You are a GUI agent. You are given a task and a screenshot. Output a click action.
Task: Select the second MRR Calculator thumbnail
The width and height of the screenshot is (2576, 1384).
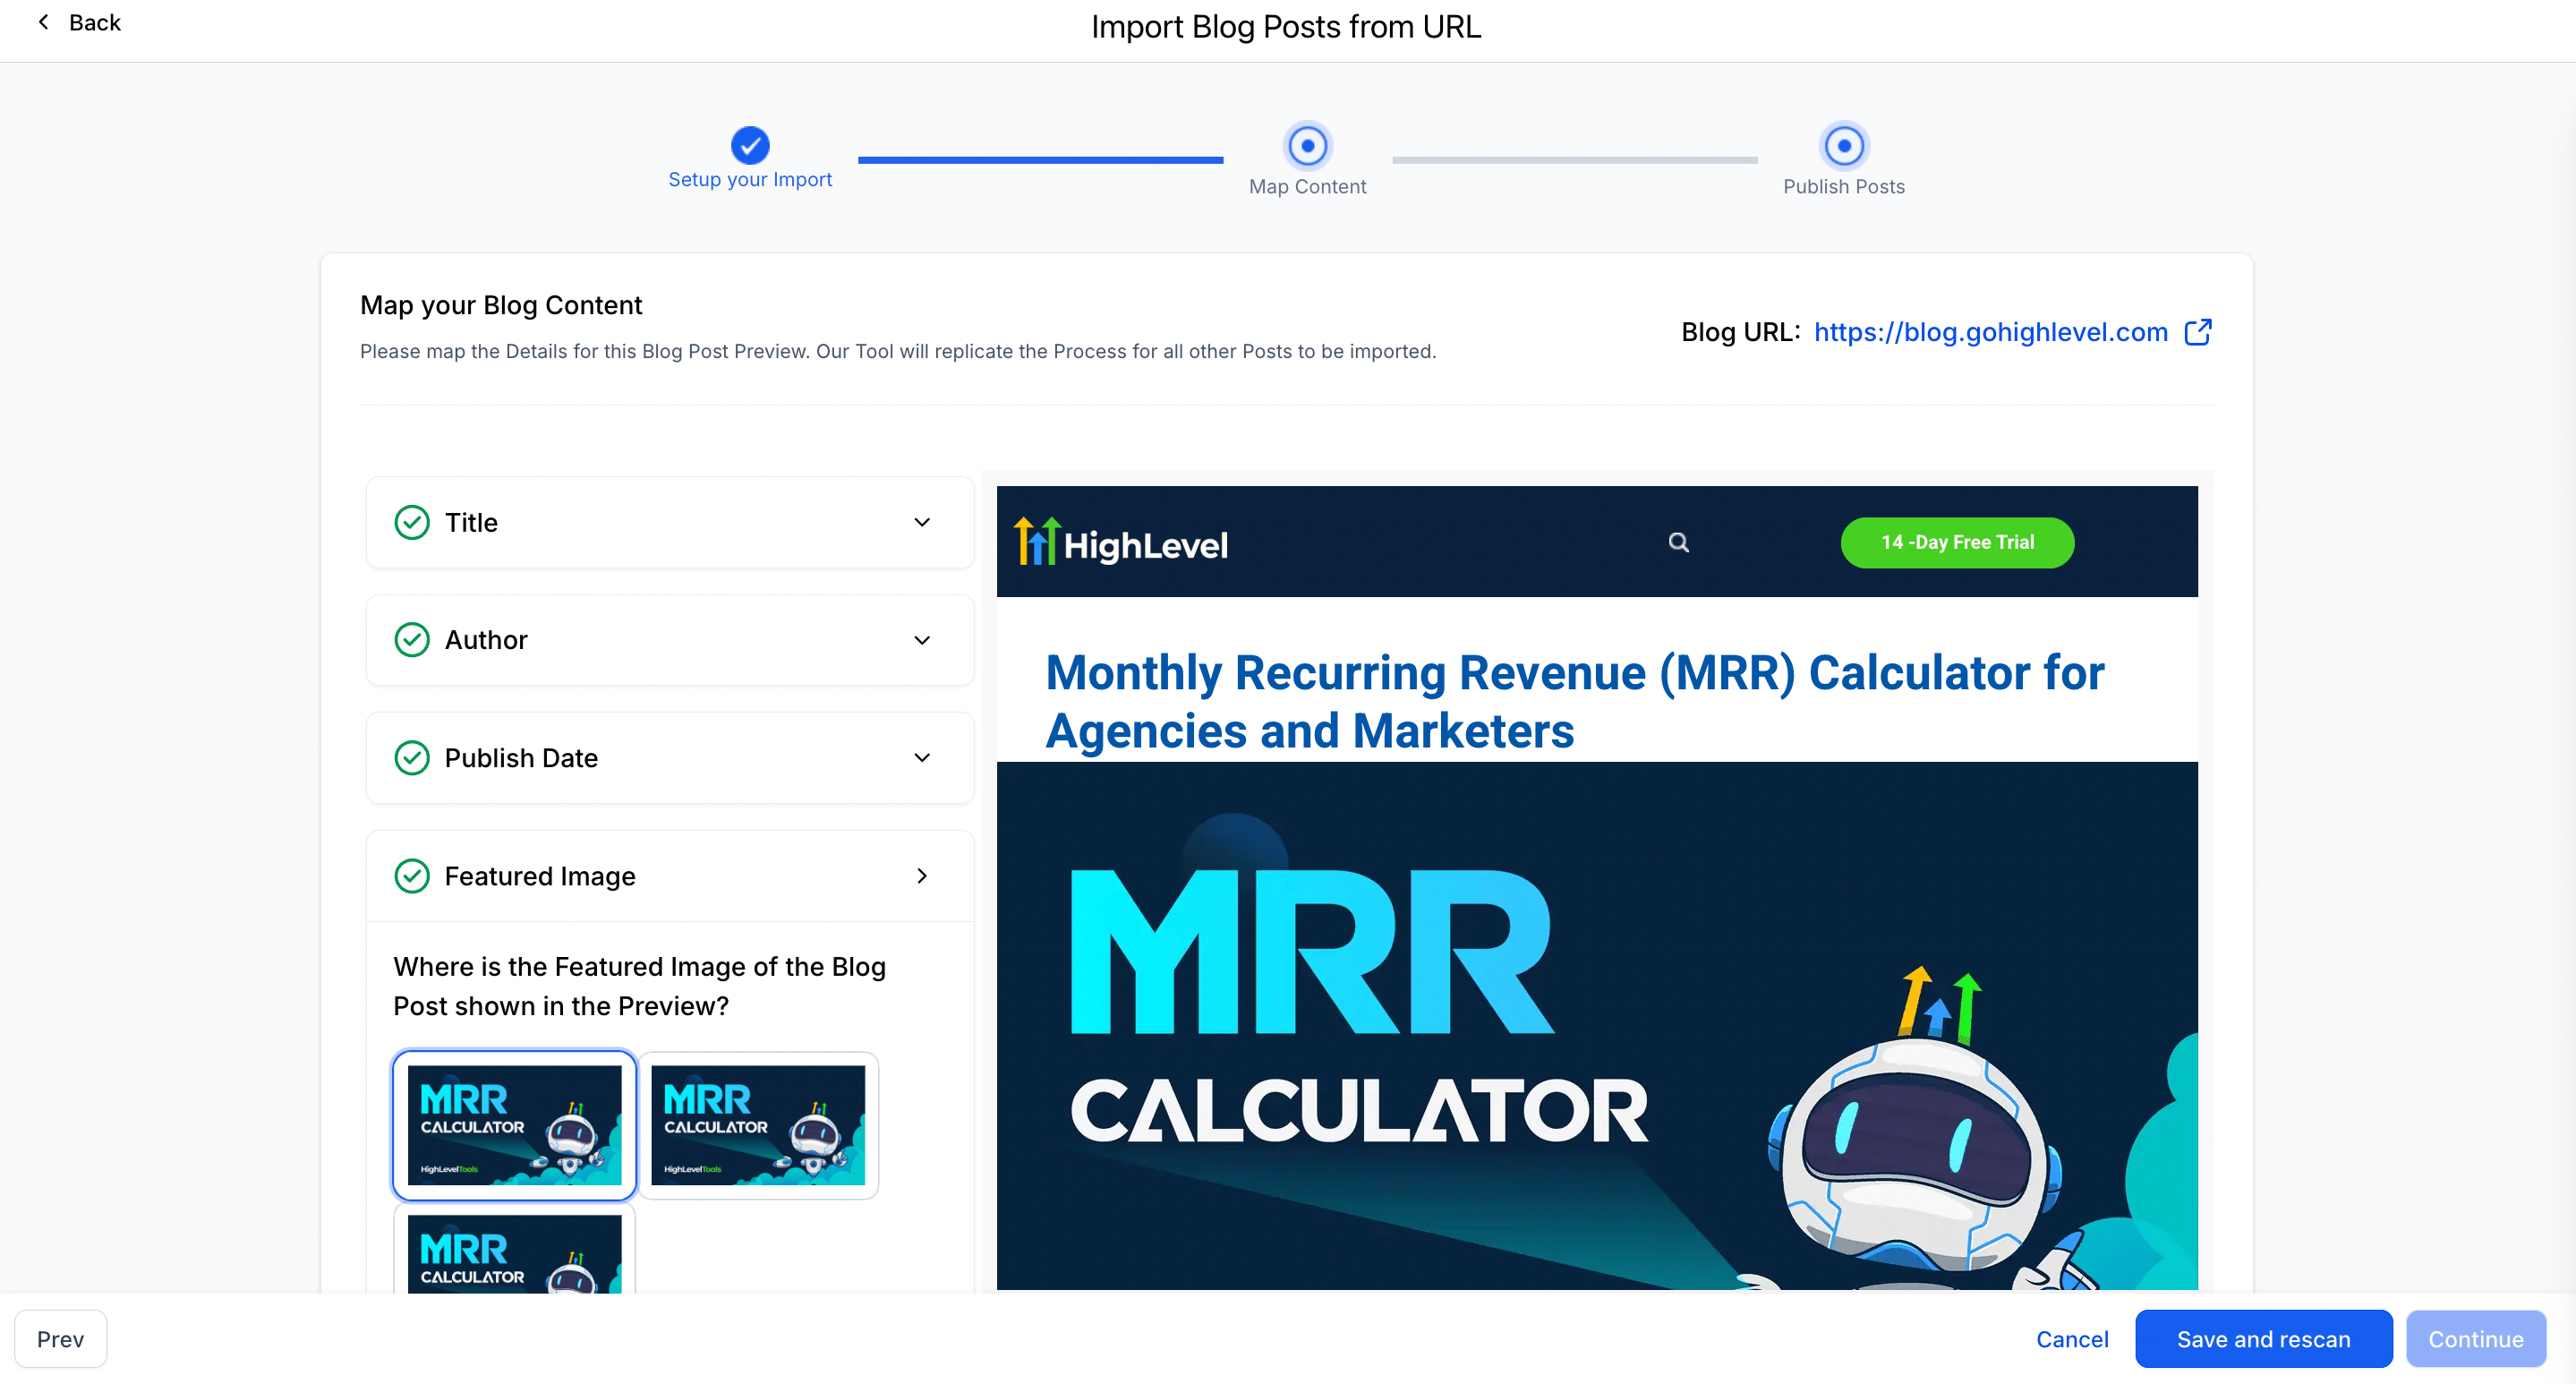pyautogui.click(x=757, y=1125)
